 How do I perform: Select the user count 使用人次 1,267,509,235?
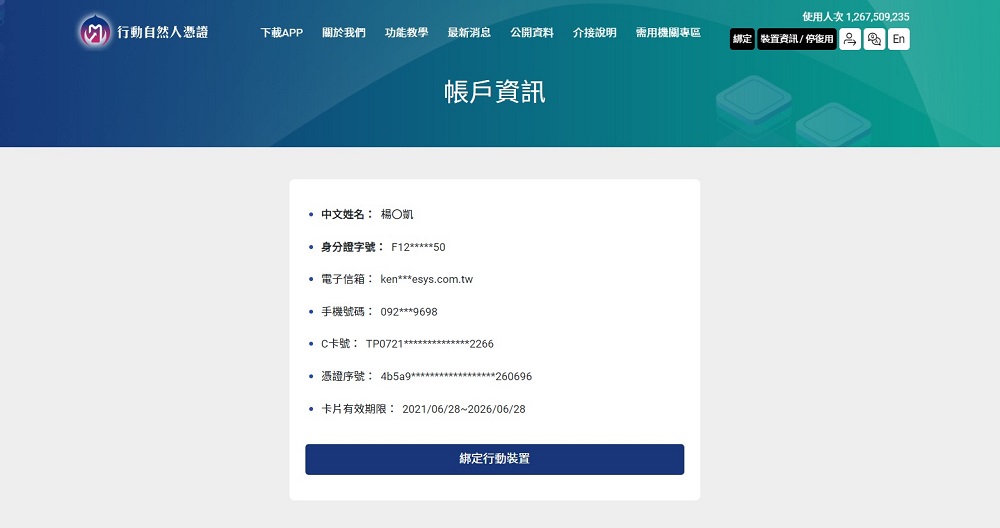(x=856, y=17)
